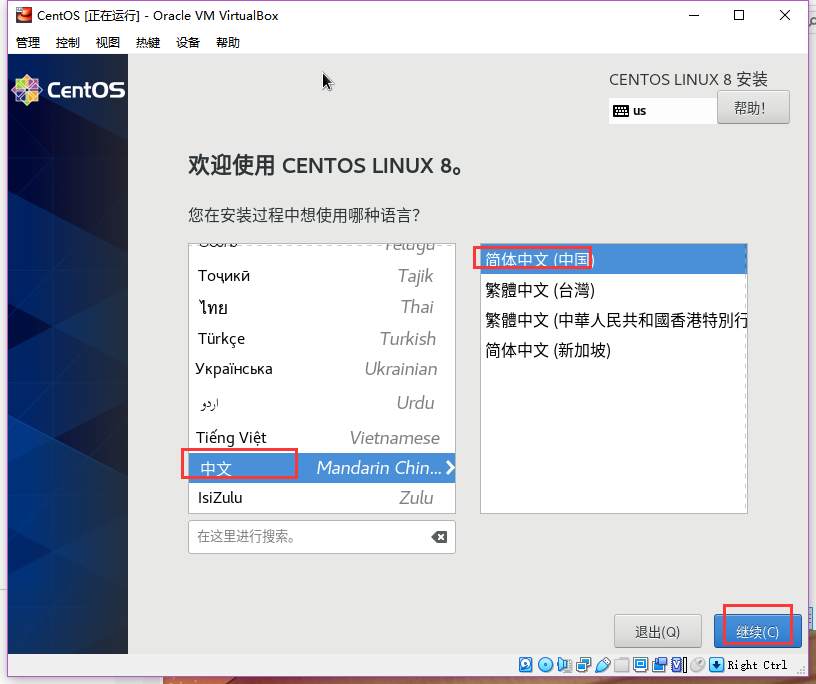Select 中文 Mandarin Chinese language
The width and height of the screenshot is (816, 684).
coord(322,467)
